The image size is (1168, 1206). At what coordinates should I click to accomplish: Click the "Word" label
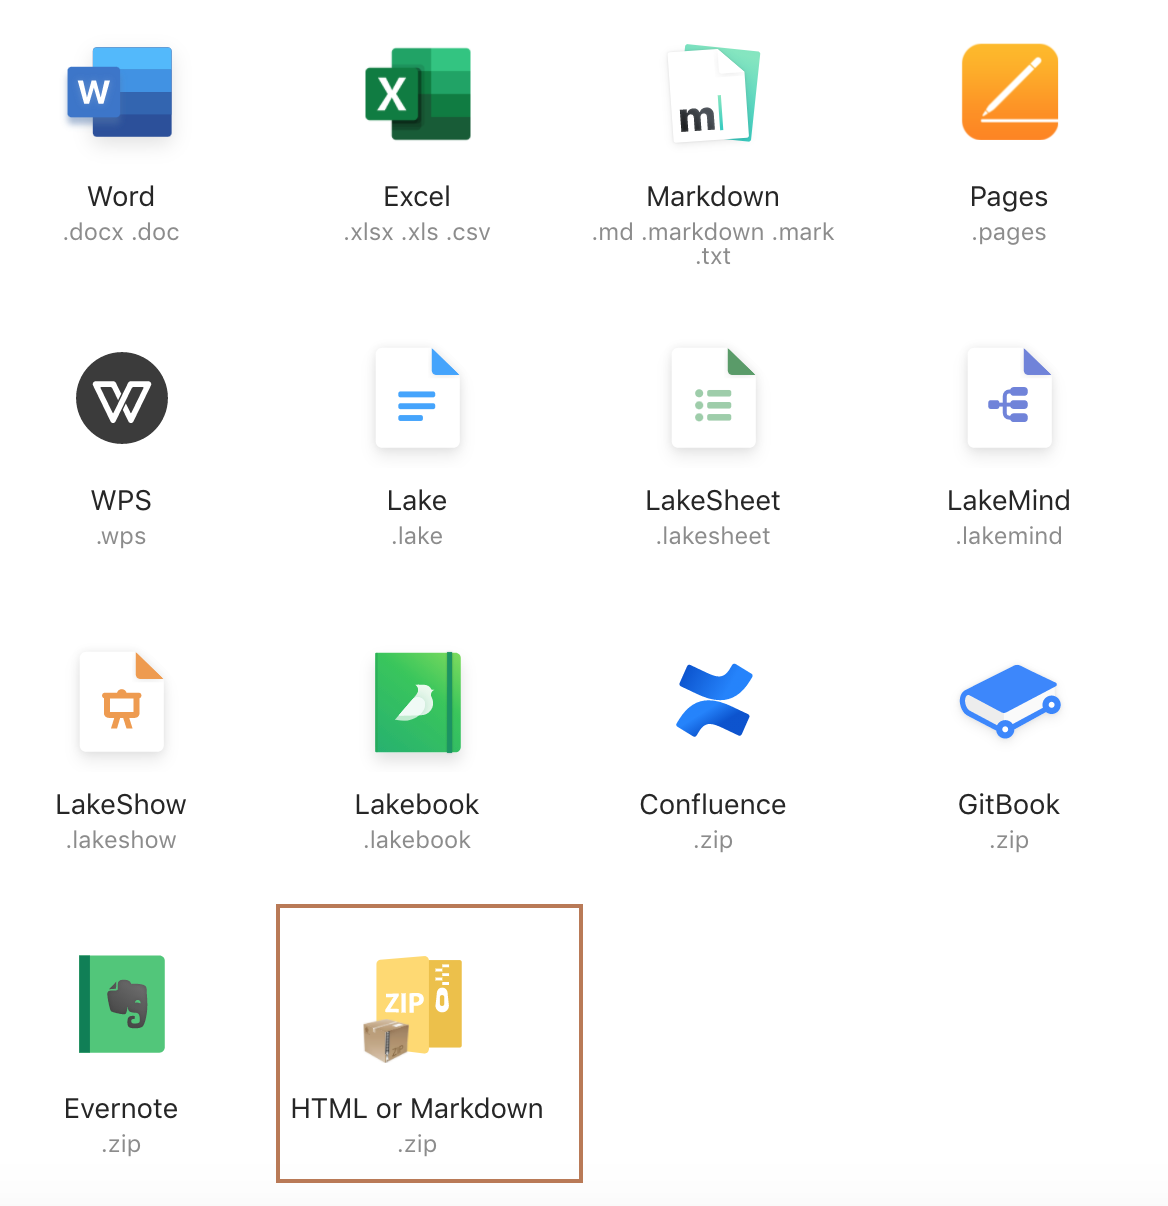121,196
